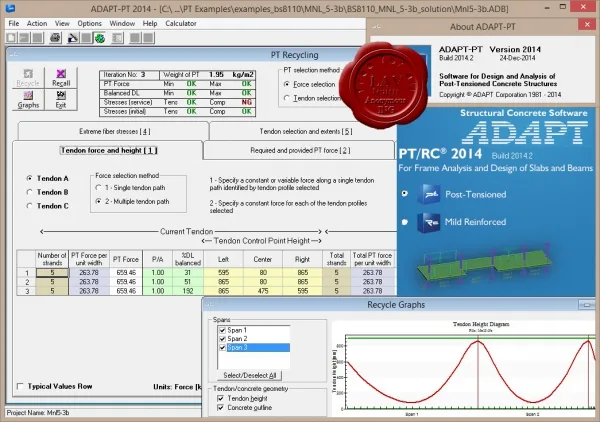Click the Recycle Graphs window minimize button
This screenshot has width=600, height=422.
coord(586,305)
